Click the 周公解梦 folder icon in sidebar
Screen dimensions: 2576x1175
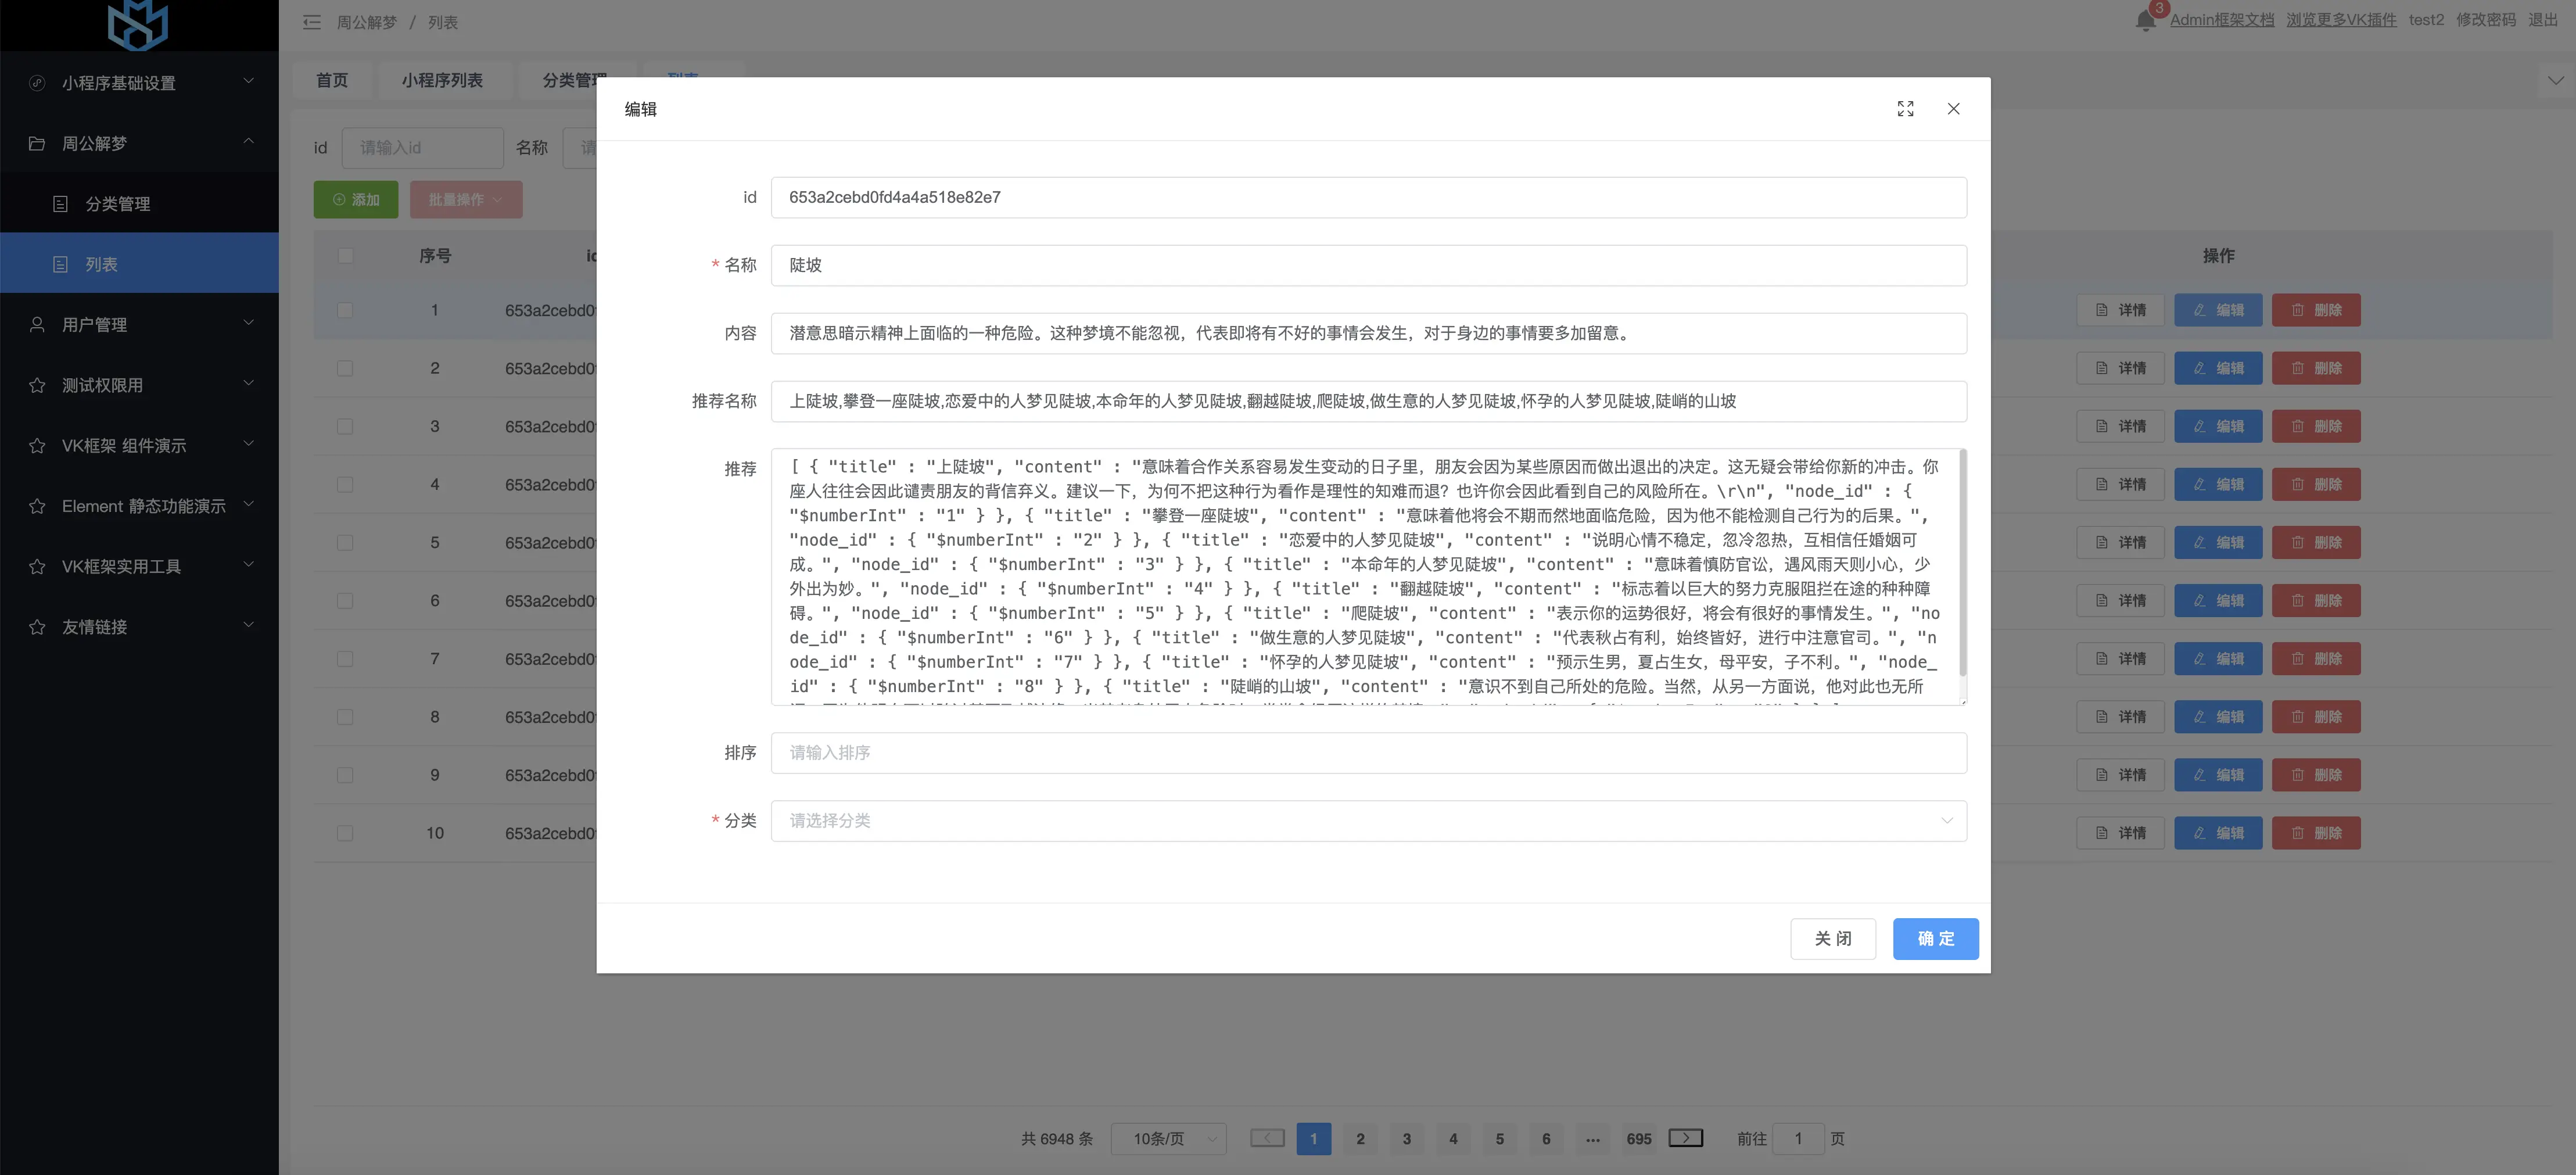click(37, 144)
